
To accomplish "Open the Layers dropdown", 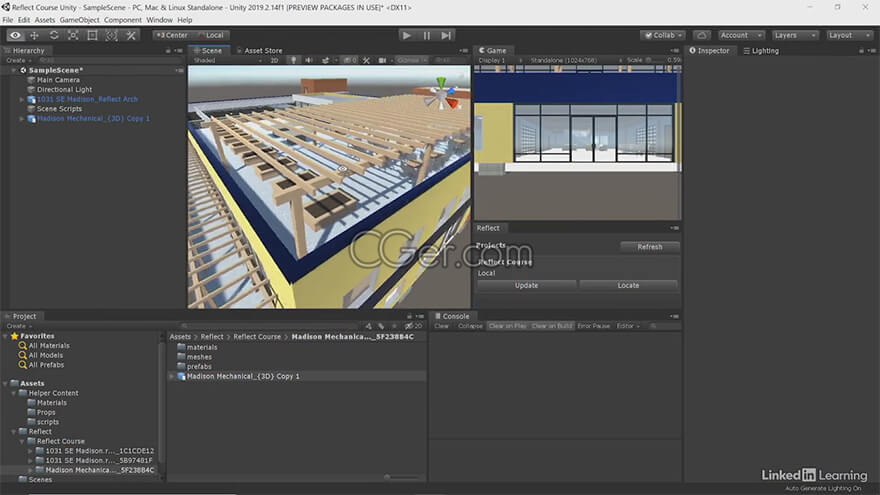I will (795, 35).
